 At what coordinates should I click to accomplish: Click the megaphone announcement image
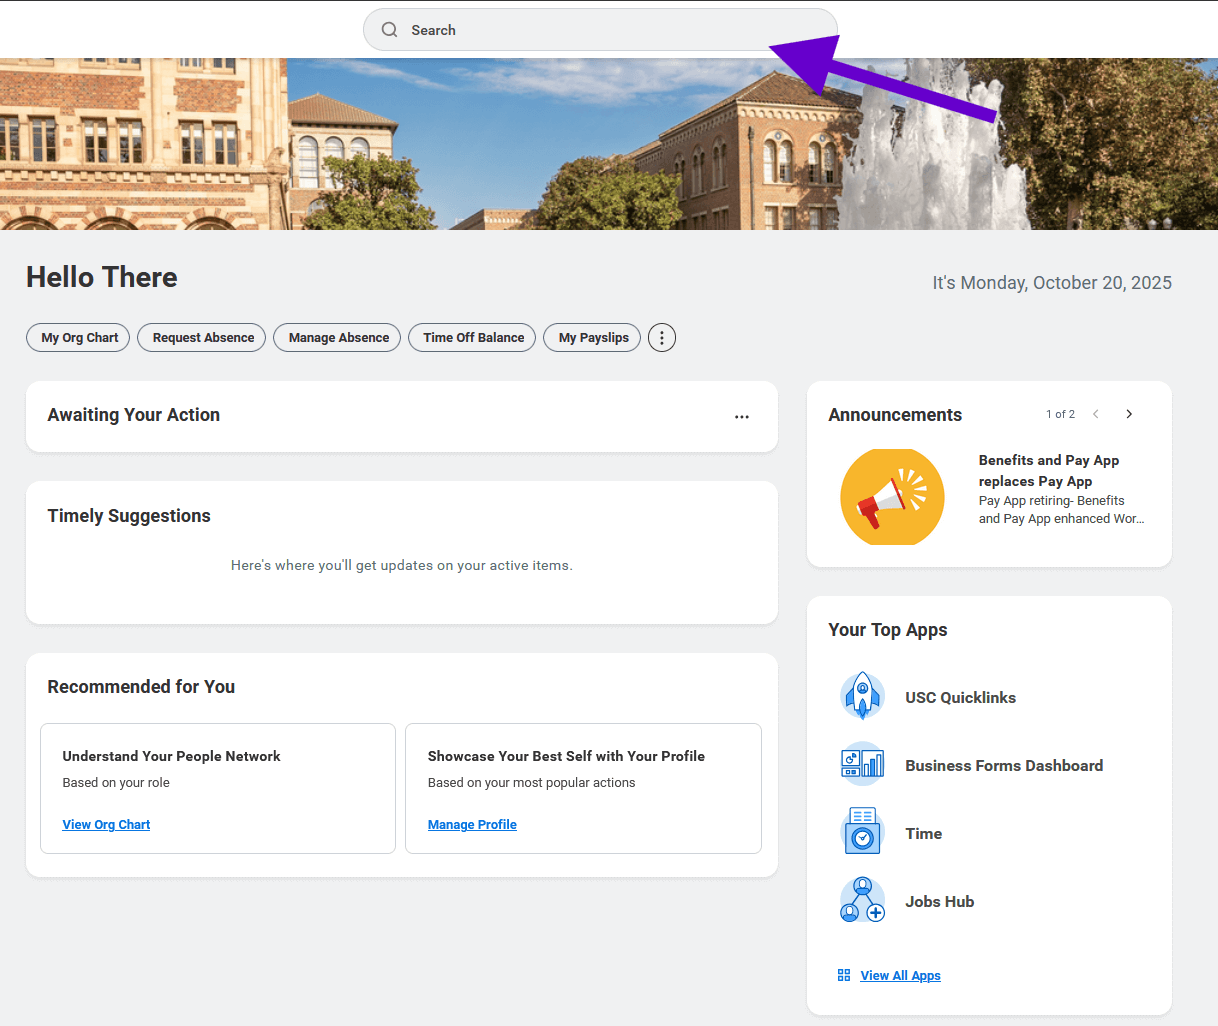click(x=892, y=496)
